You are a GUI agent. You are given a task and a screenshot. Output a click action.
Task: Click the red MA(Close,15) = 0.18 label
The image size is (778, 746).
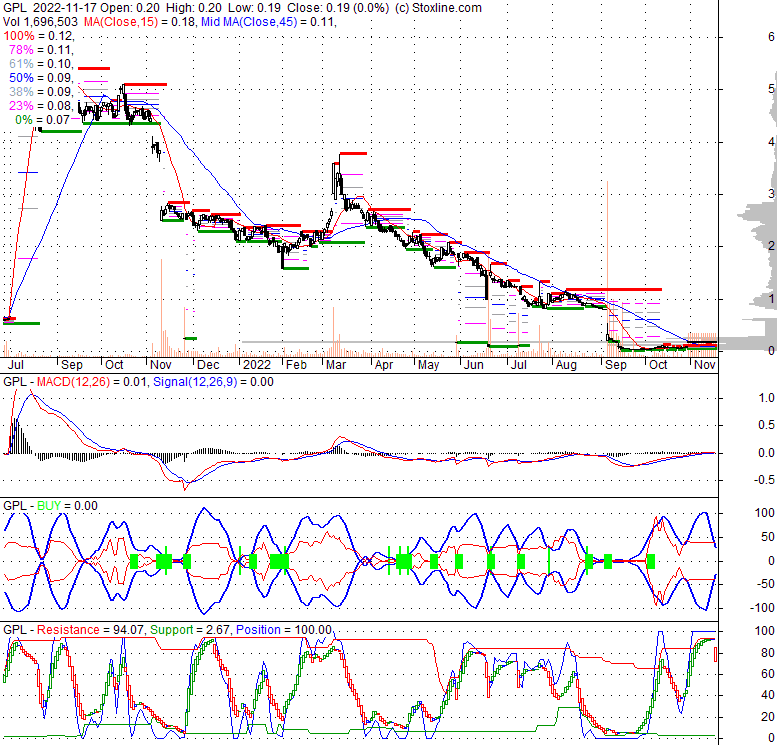(140, 22)
